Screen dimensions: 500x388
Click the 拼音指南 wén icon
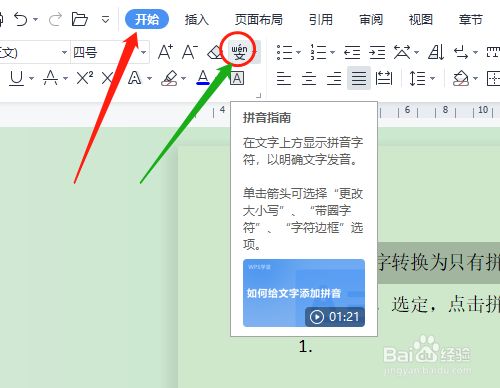click(x=239, y=52)
